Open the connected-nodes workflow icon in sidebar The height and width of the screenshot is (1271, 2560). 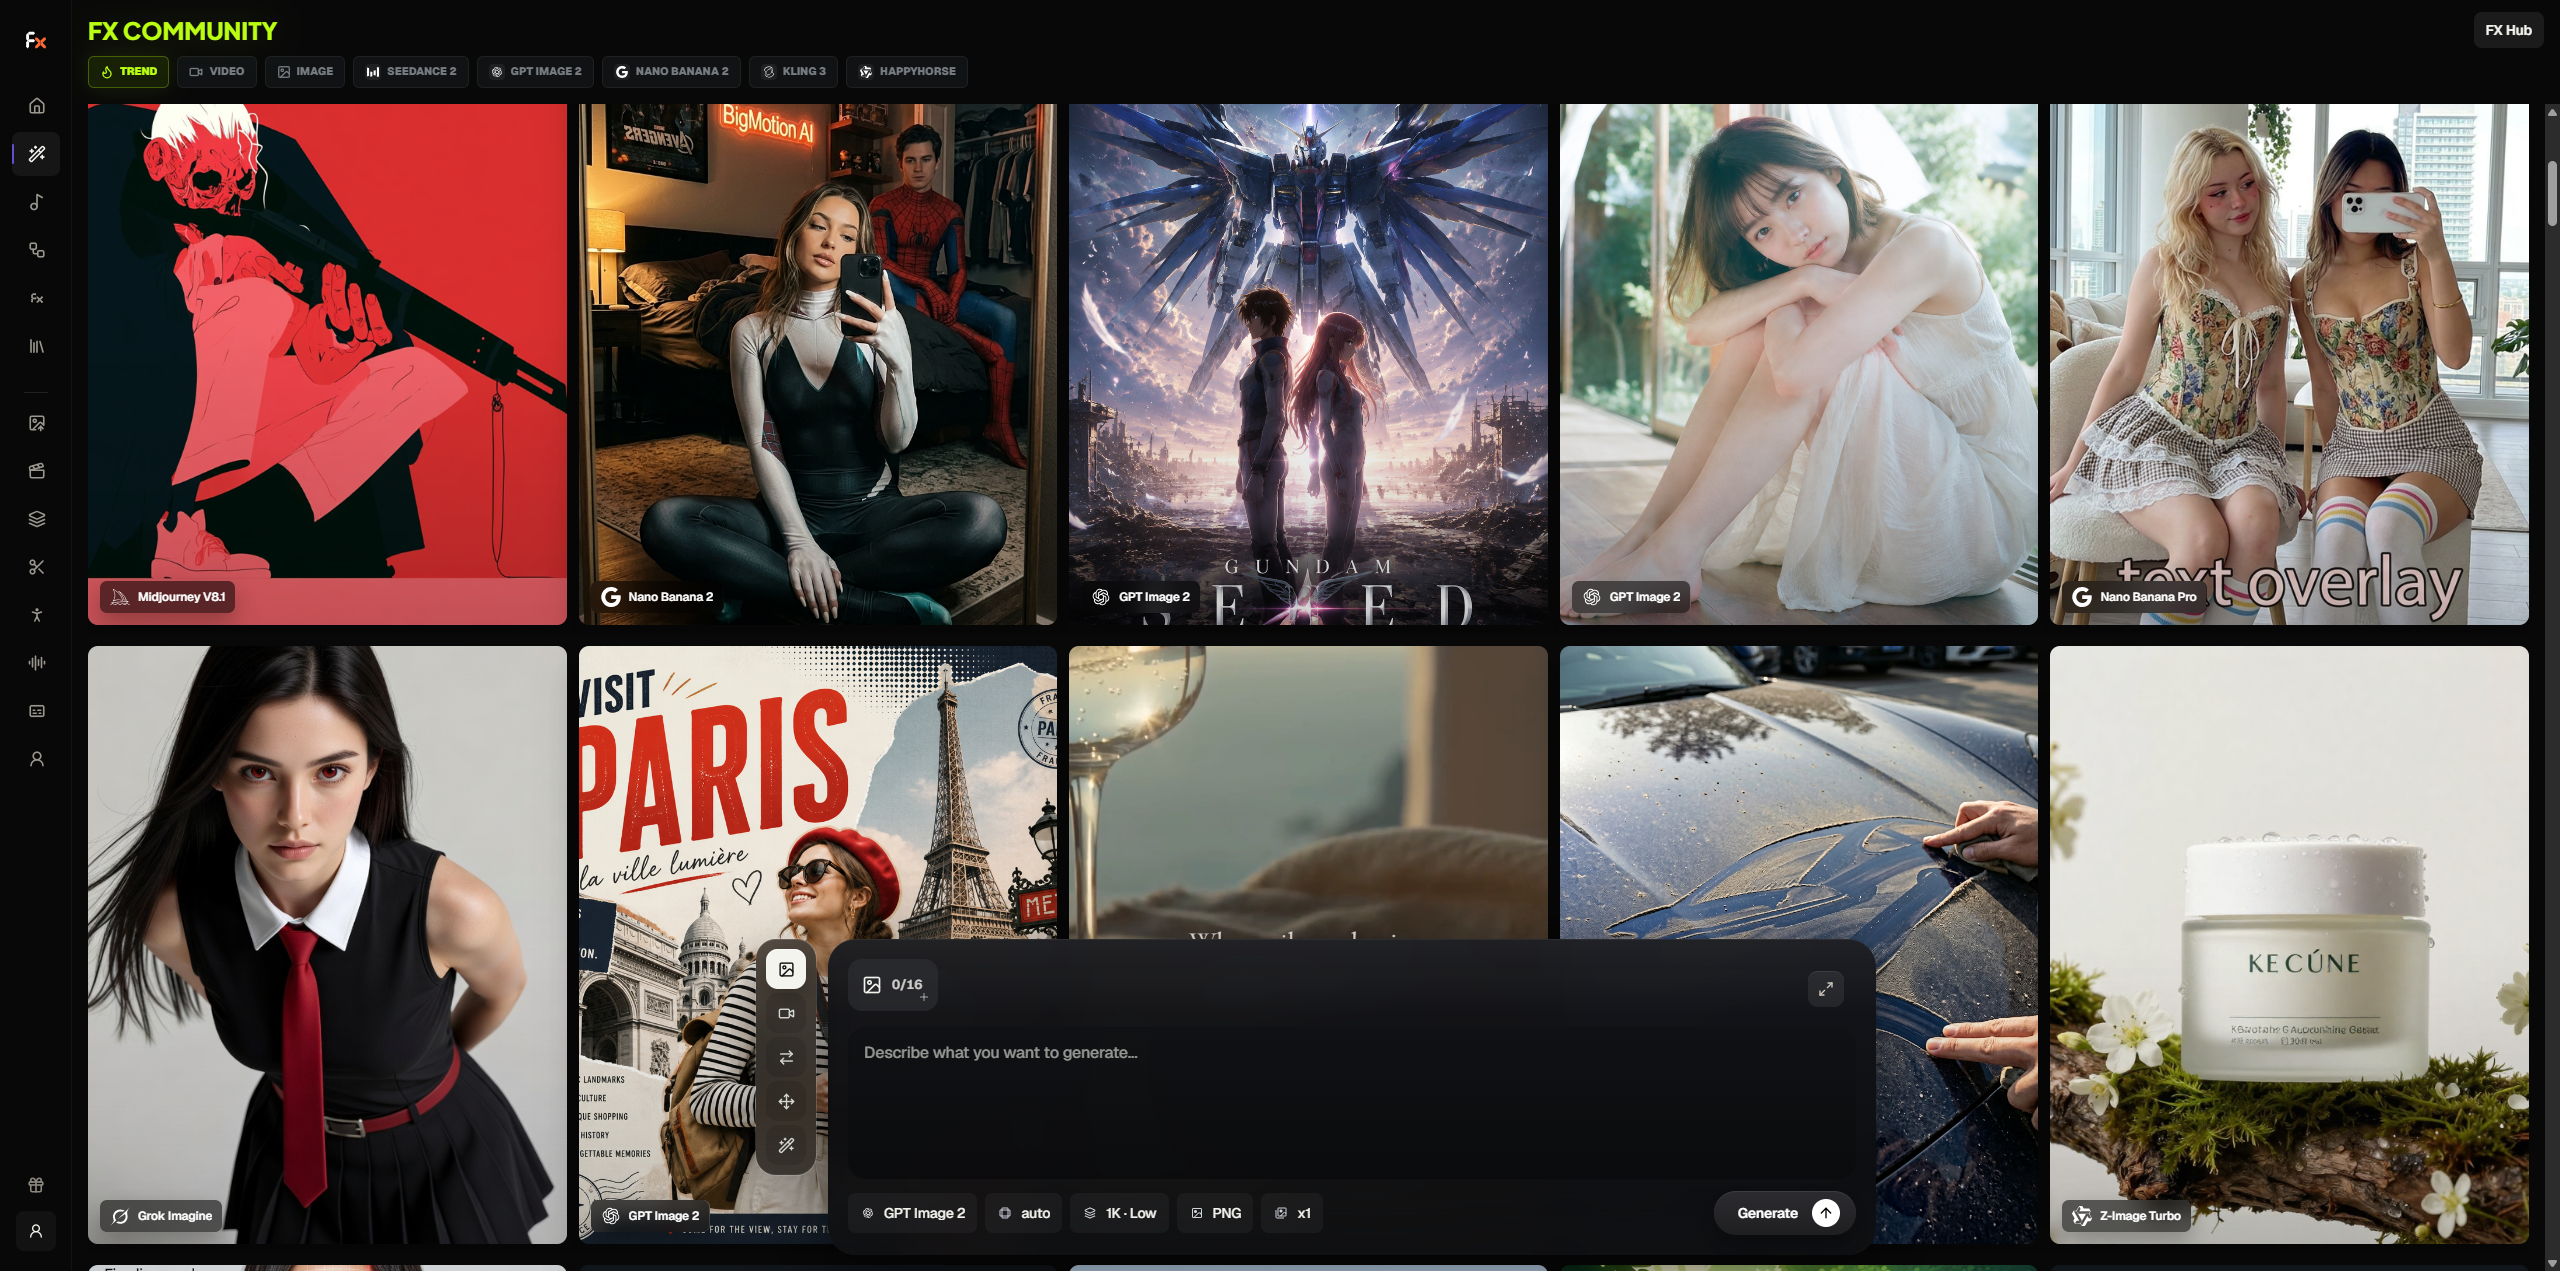pos(37,250)
